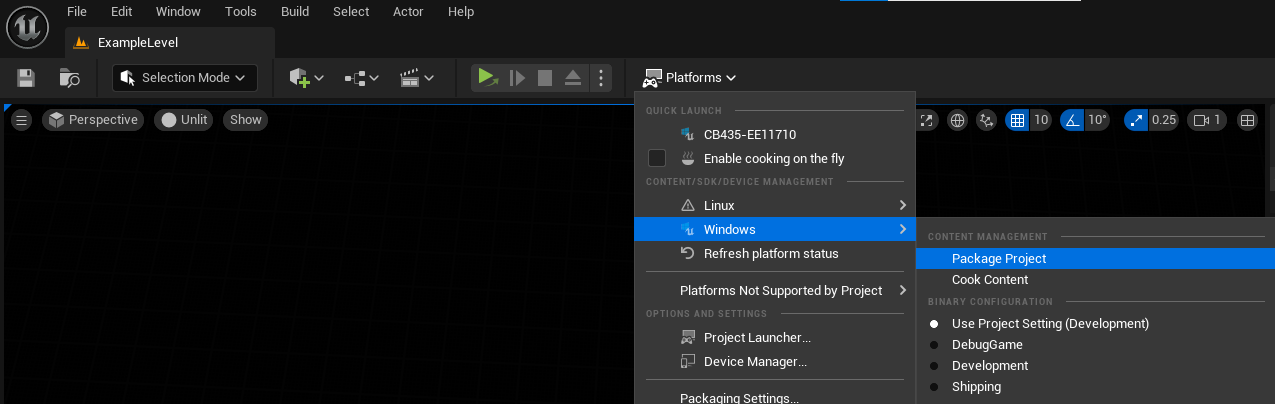Open viewport layout grid icon

[1247, 120]
